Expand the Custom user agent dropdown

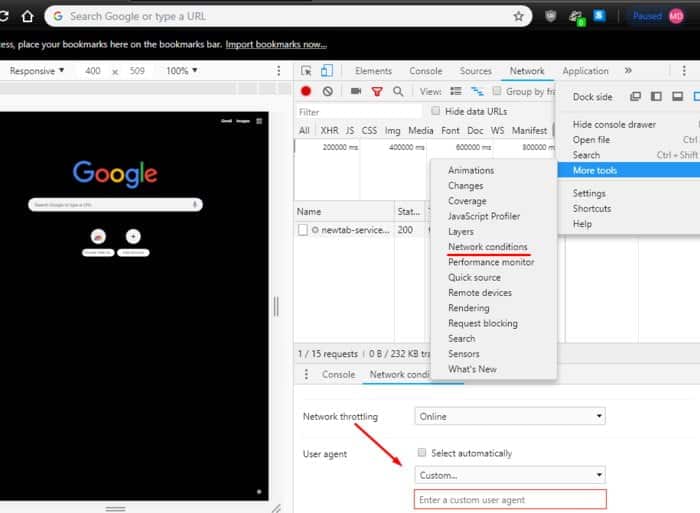coord(510,475)
